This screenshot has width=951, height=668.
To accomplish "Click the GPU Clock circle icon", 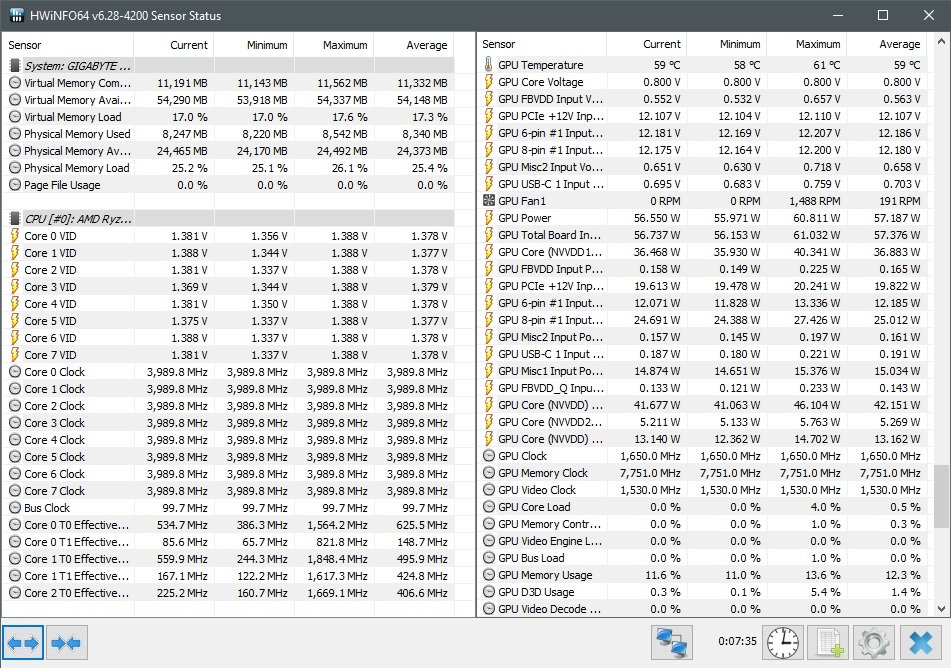I will (x=489, y=455).
